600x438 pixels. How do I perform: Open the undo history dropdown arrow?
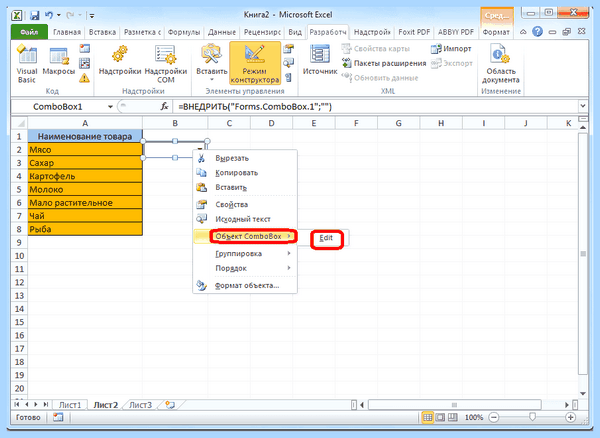pos(59,15)
